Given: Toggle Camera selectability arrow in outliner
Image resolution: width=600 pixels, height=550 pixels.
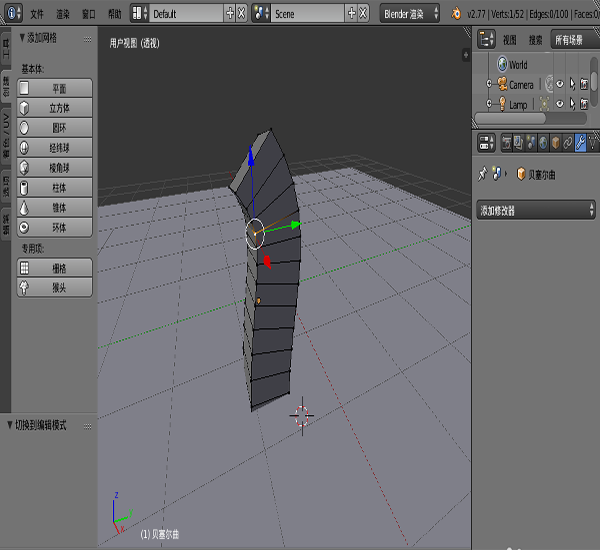Looking at the screenshot, I should [x=572, y=85].
